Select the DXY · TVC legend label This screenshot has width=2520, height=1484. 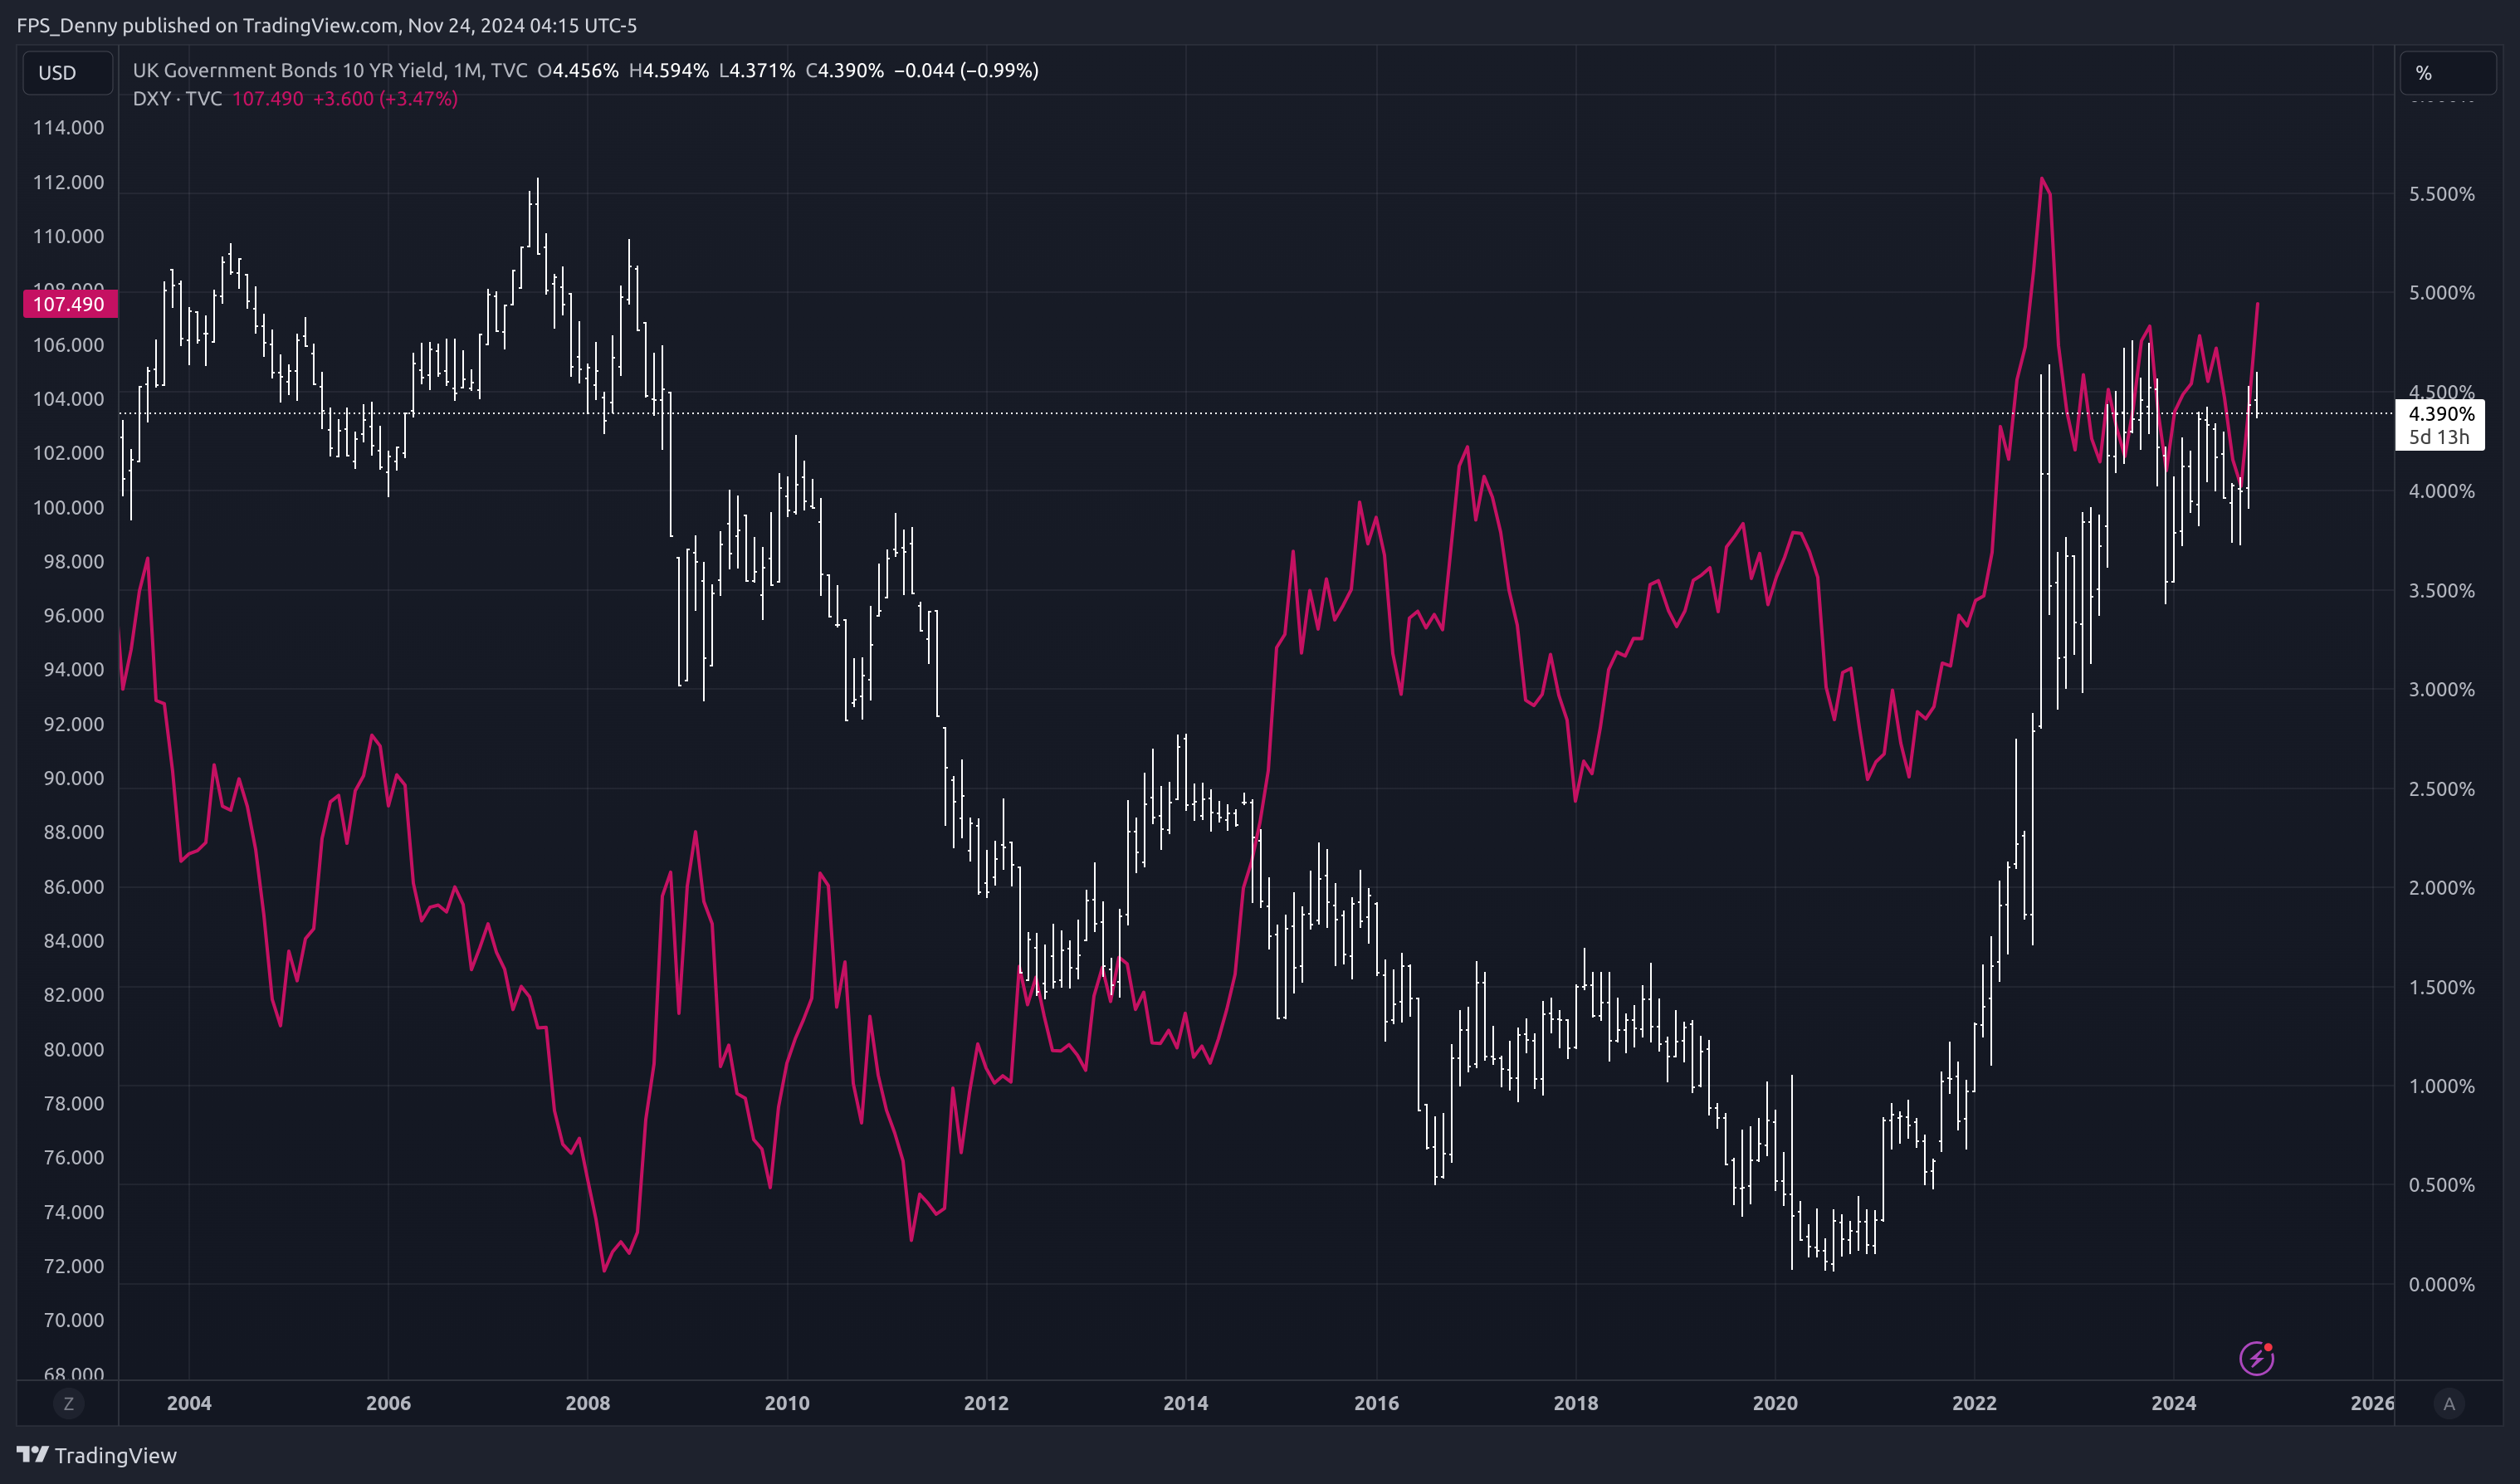pyautogui.click(x=177, y=98)
